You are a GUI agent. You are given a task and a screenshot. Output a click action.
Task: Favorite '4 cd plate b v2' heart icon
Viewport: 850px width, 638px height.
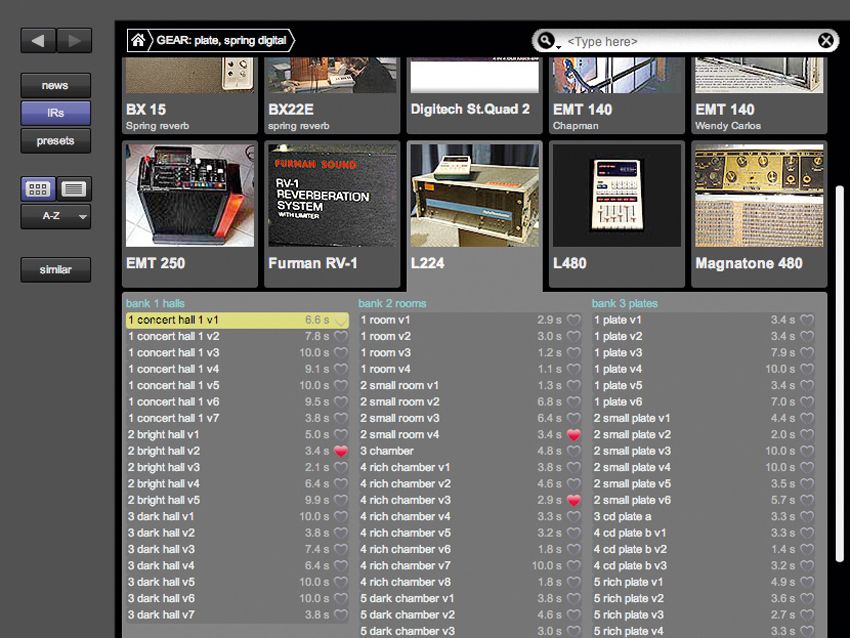click(807, 550)
